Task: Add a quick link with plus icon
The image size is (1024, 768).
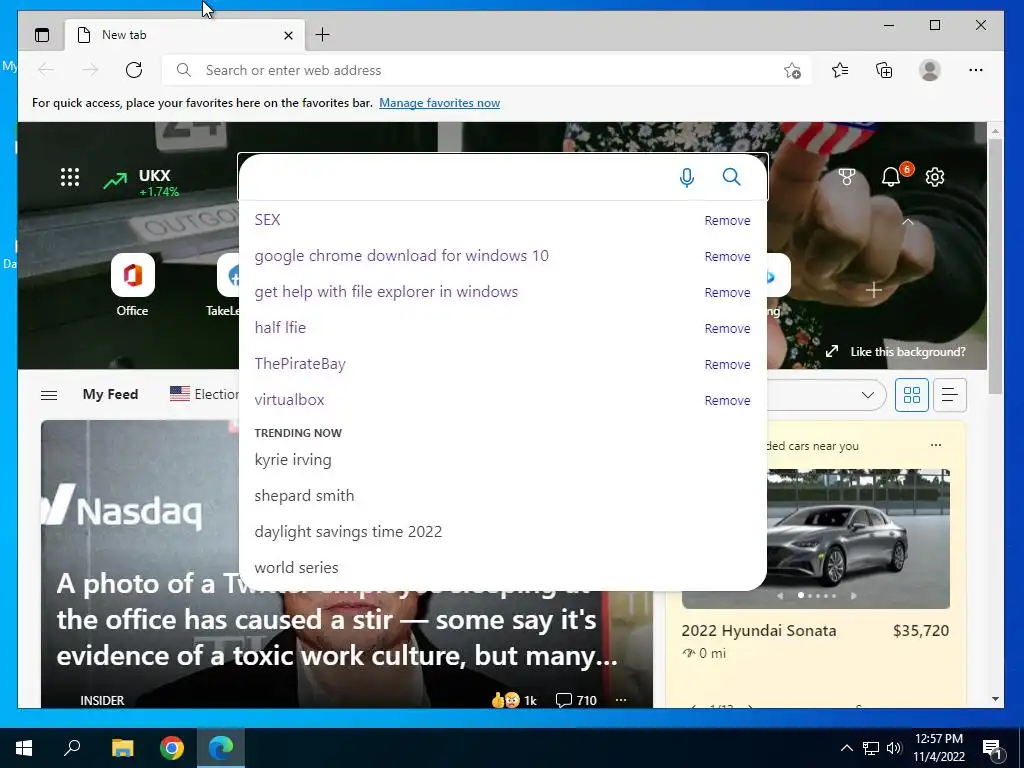Action: (874, 290)
